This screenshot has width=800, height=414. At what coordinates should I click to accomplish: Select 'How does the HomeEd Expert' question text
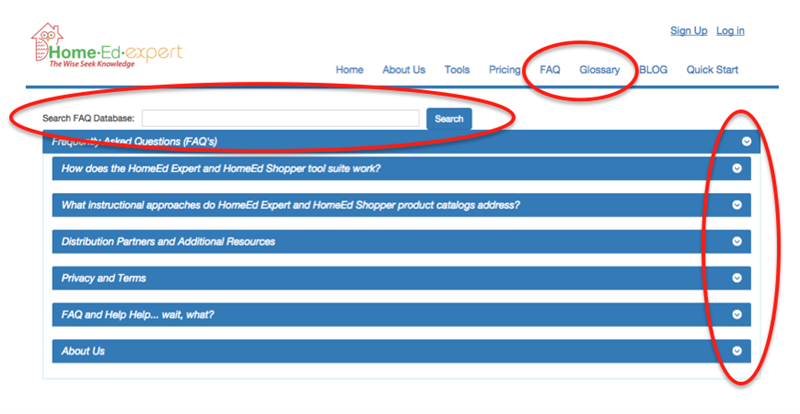point(221,168)
